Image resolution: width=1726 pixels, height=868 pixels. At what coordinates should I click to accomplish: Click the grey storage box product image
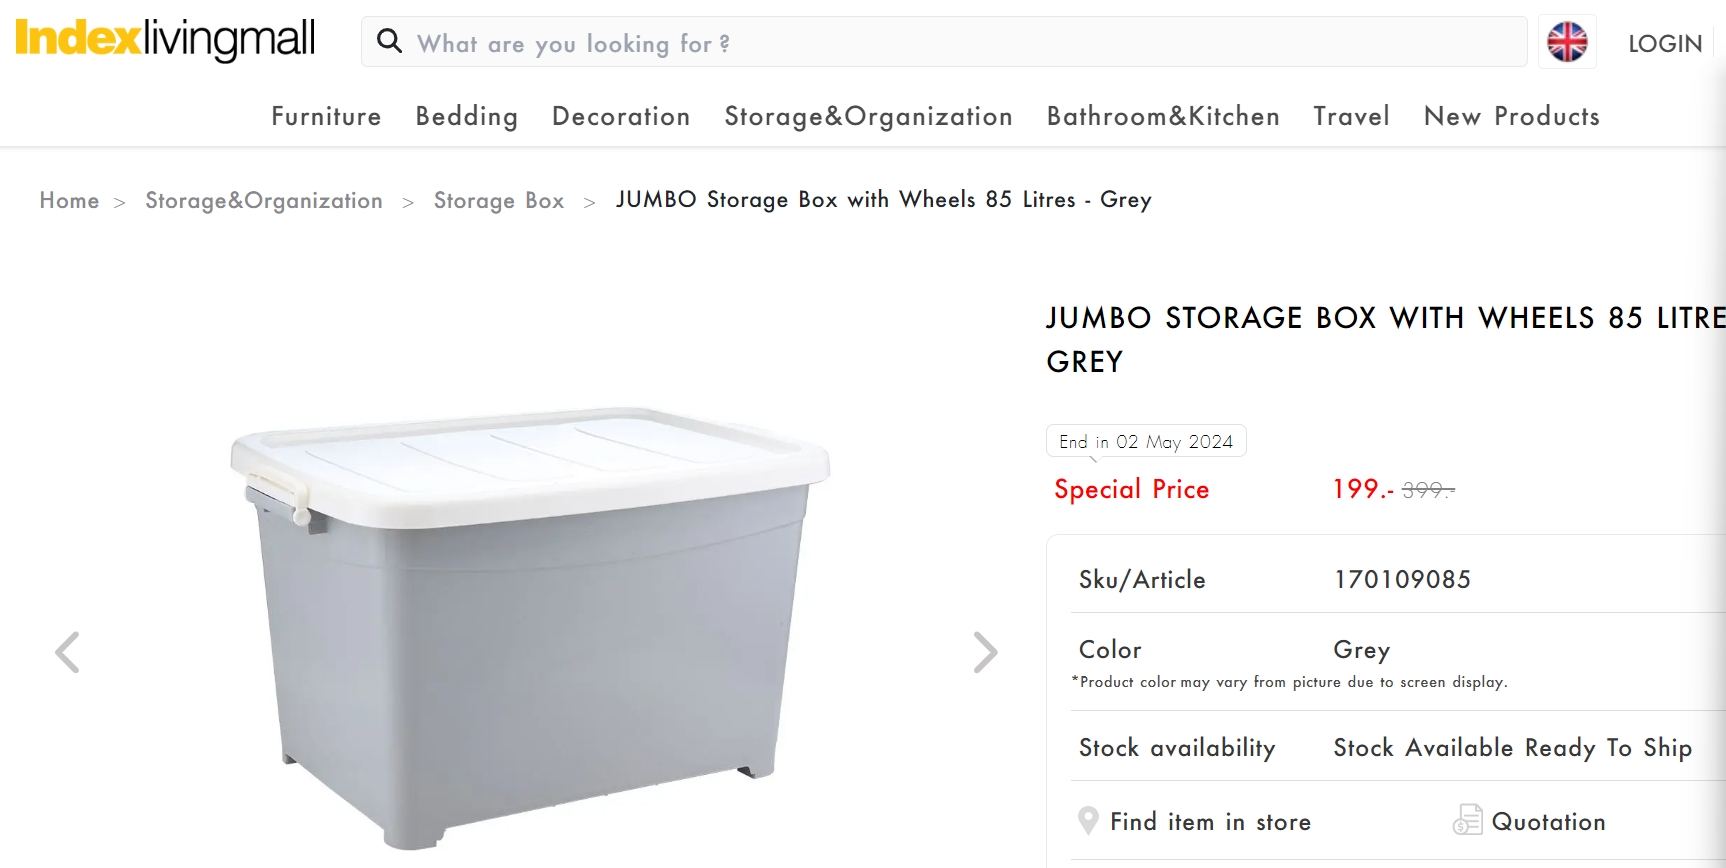[530, 627]
